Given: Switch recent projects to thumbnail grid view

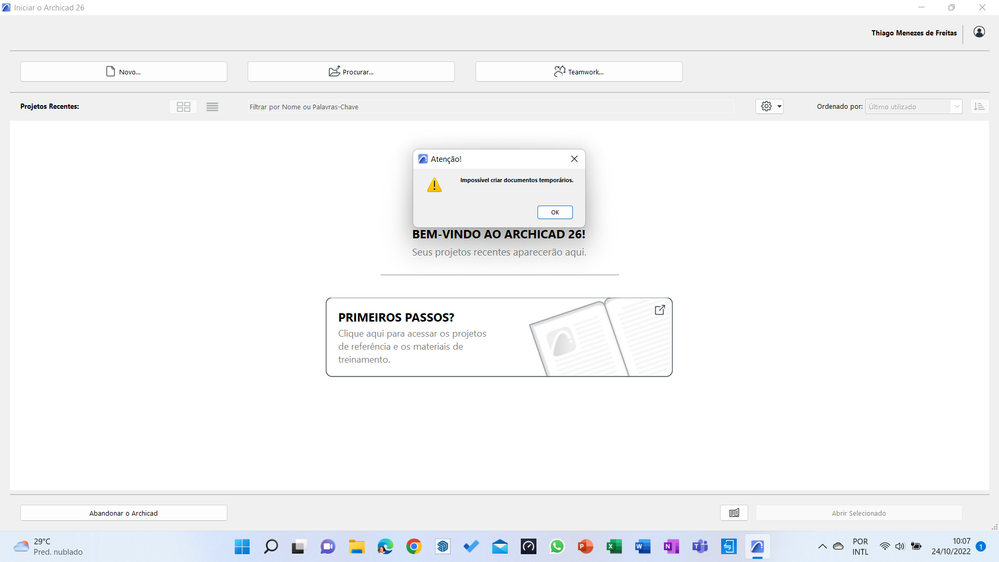Looking at the screenshot, I should [183, 107].
